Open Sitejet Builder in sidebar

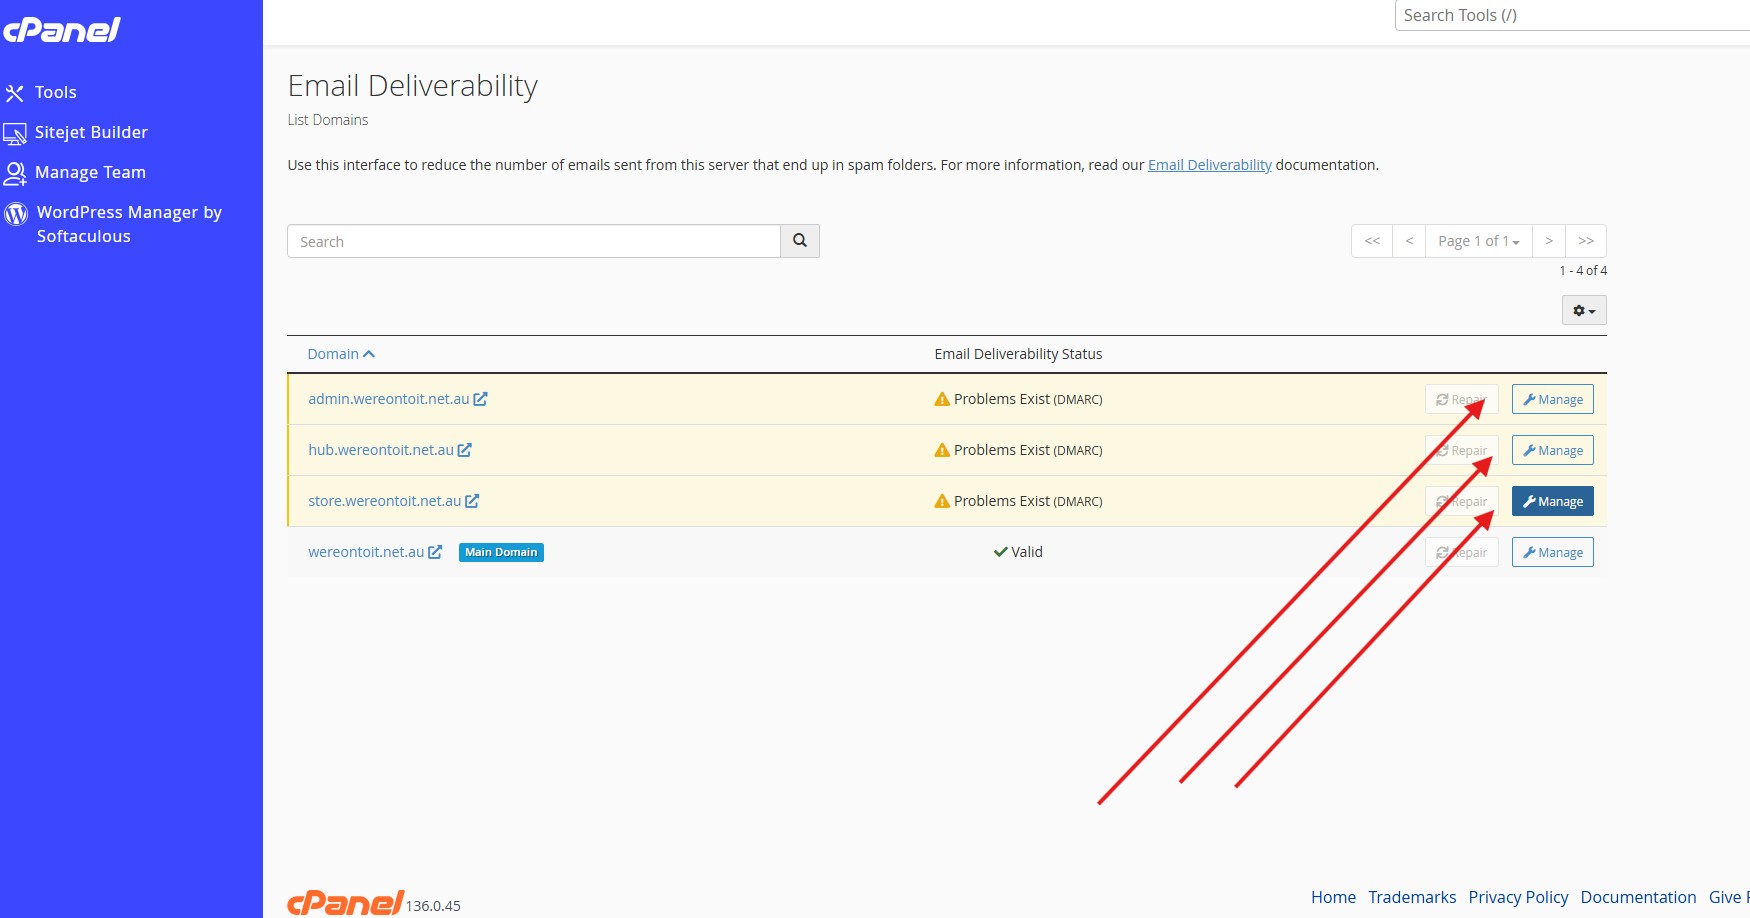point(91,132)
